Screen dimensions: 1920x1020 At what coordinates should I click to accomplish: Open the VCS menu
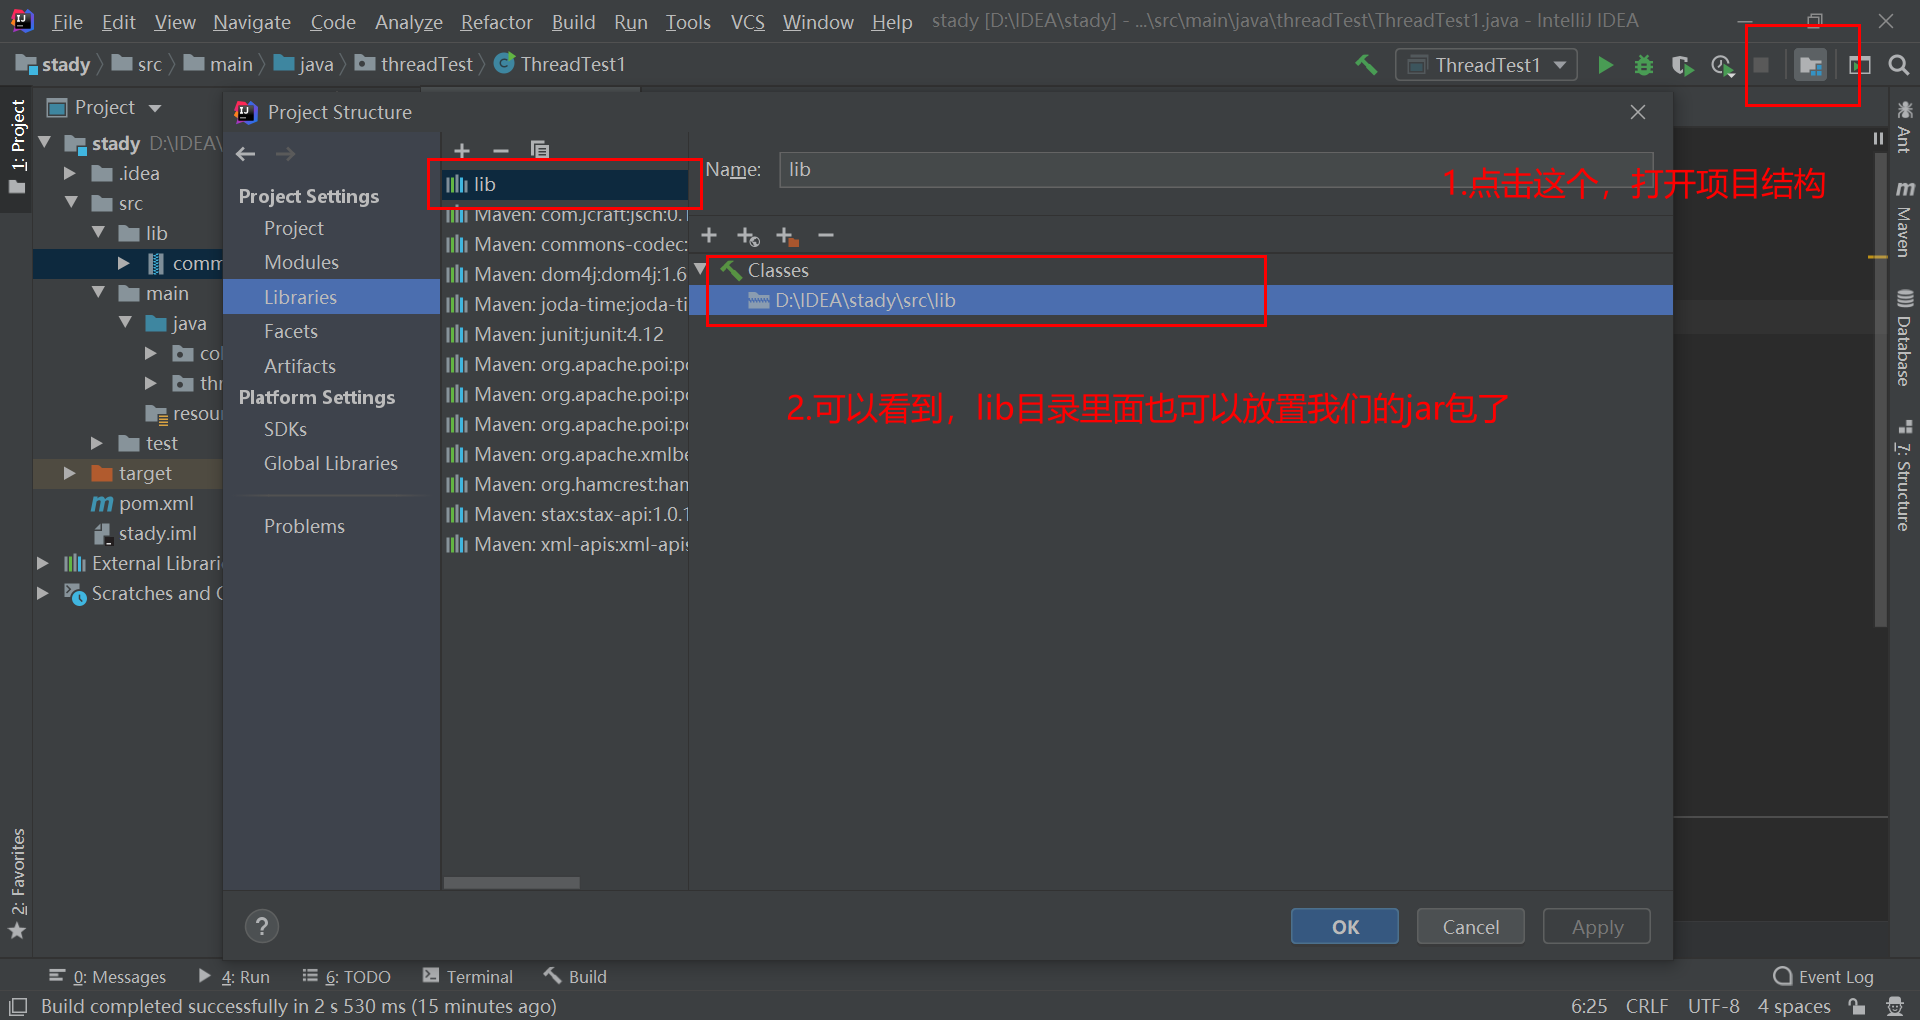click(748, 22)
